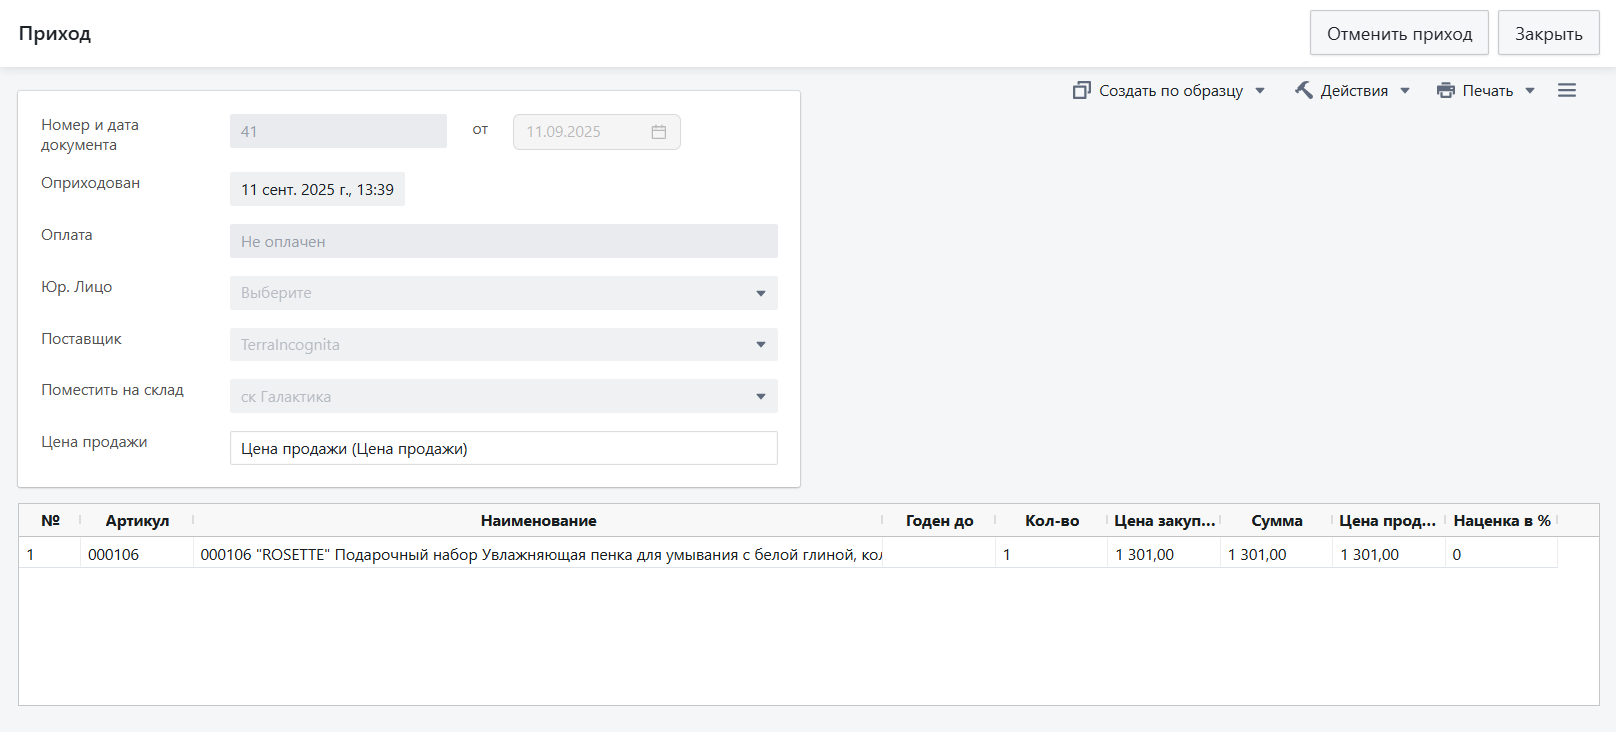The height and width of the screenshot is (732, 1616).
Task: Click the Цена продажи input field
Action: (x=503, y=449)
